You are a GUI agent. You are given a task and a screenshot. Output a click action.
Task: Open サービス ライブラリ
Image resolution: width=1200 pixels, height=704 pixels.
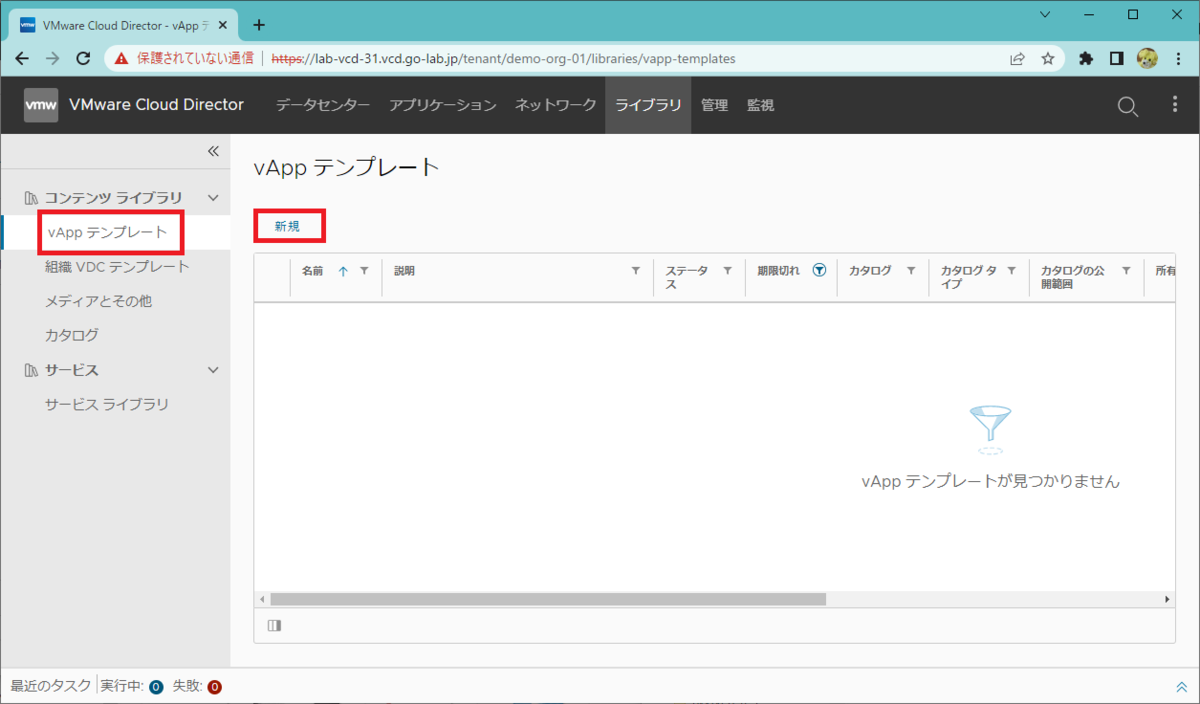[x=107, y=404]
